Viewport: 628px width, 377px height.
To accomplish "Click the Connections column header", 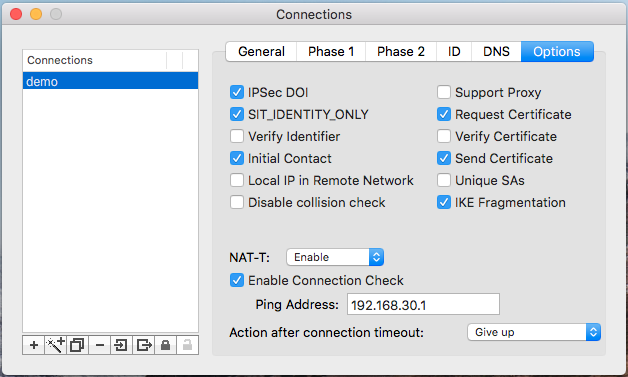I will [95, 60].
